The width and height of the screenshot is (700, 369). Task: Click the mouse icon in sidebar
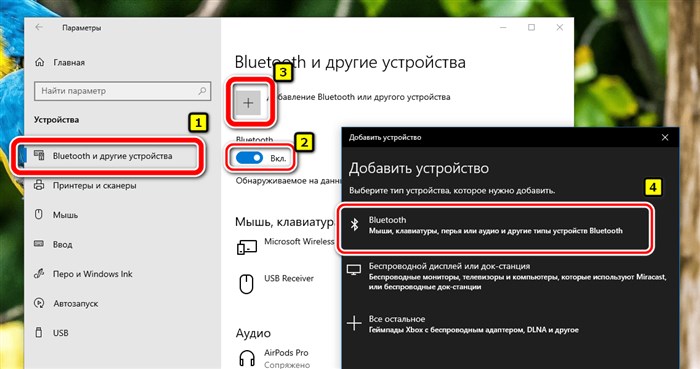click(39, 214)
